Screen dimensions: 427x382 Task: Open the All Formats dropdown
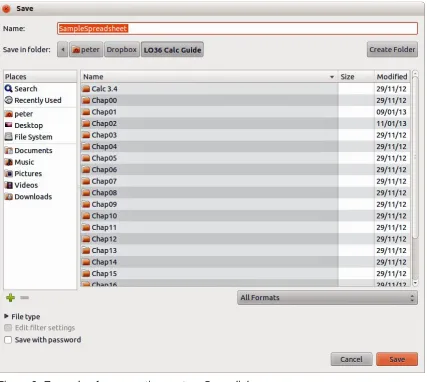tap(327, 297)
